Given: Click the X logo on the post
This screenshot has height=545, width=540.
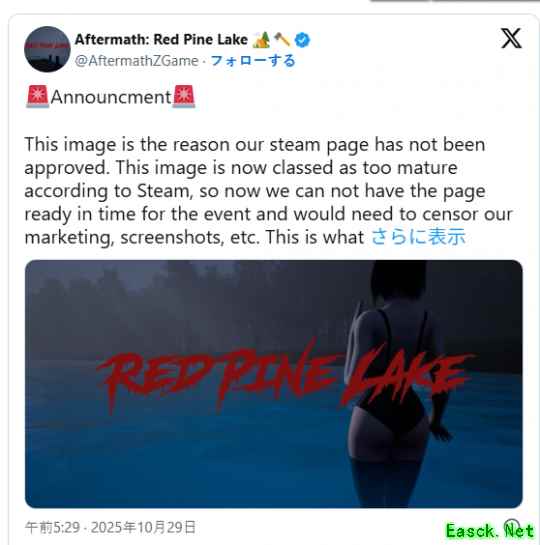Looking at the screenshot, I should tap(511, 38).
